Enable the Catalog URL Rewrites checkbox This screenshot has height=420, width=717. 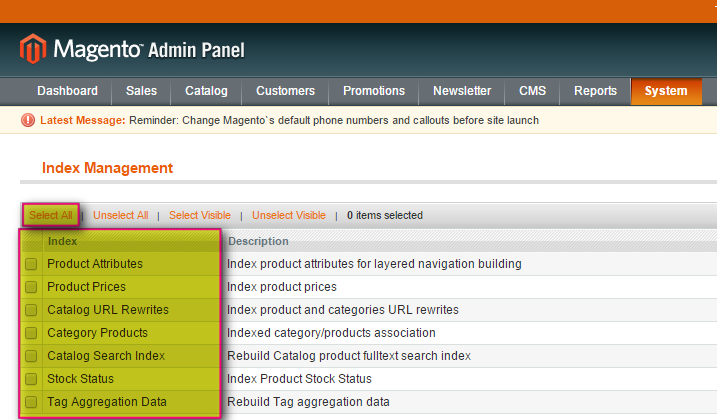(32, 310)
